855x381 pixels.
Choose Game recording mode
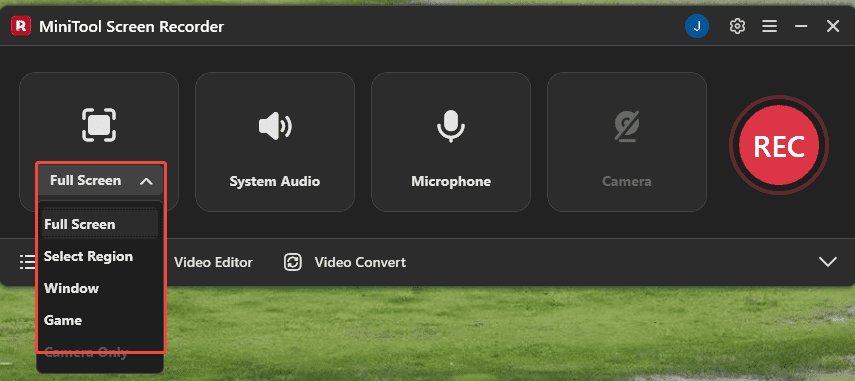[x=100, y=320]
